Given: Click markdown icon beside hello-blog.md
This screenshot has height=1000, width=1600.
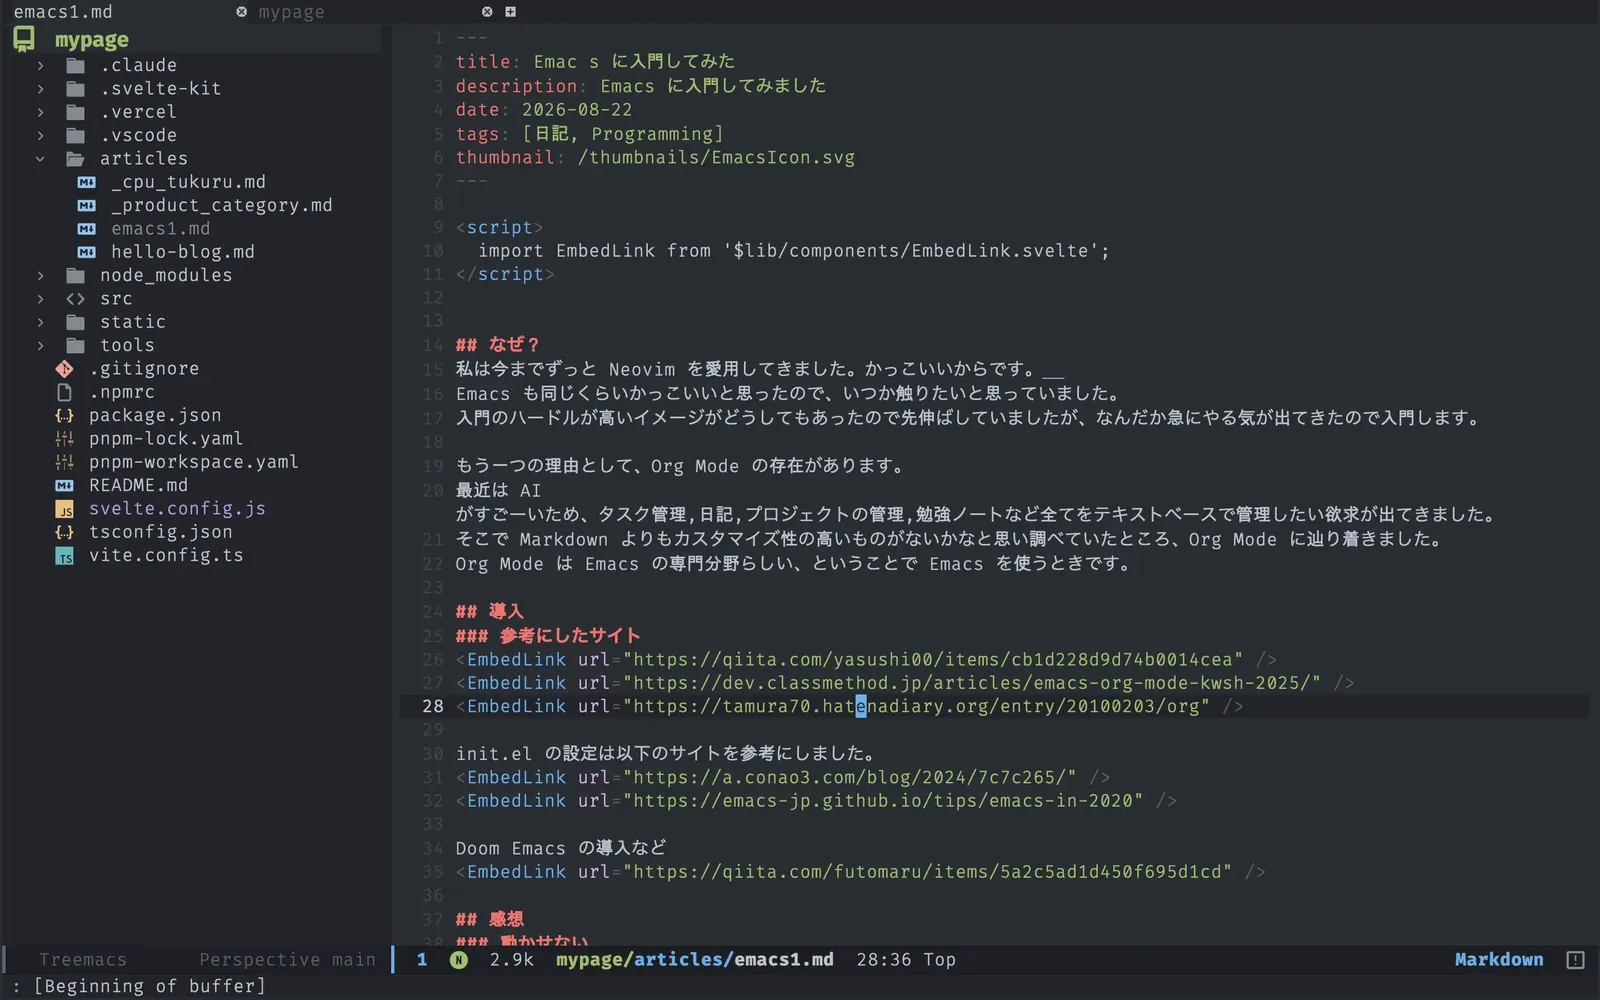Looking at the screenshot, I should (87, 252).
